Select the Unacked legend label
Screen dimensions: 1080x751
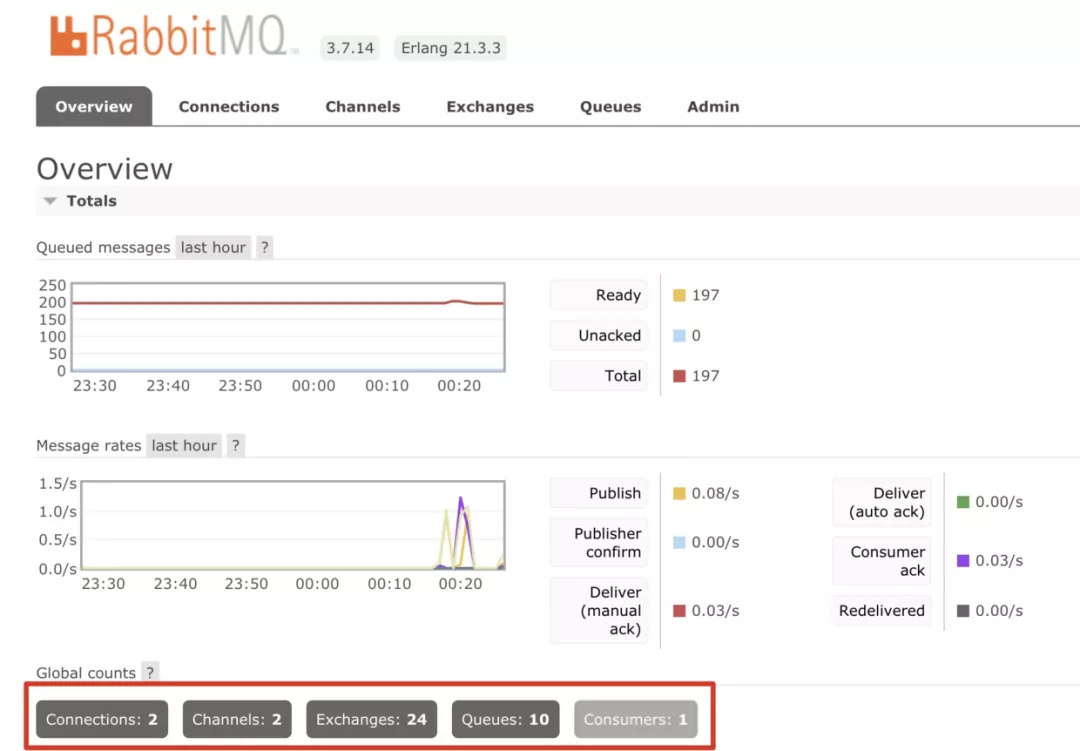pyautogui.click(x=599, y=336)
